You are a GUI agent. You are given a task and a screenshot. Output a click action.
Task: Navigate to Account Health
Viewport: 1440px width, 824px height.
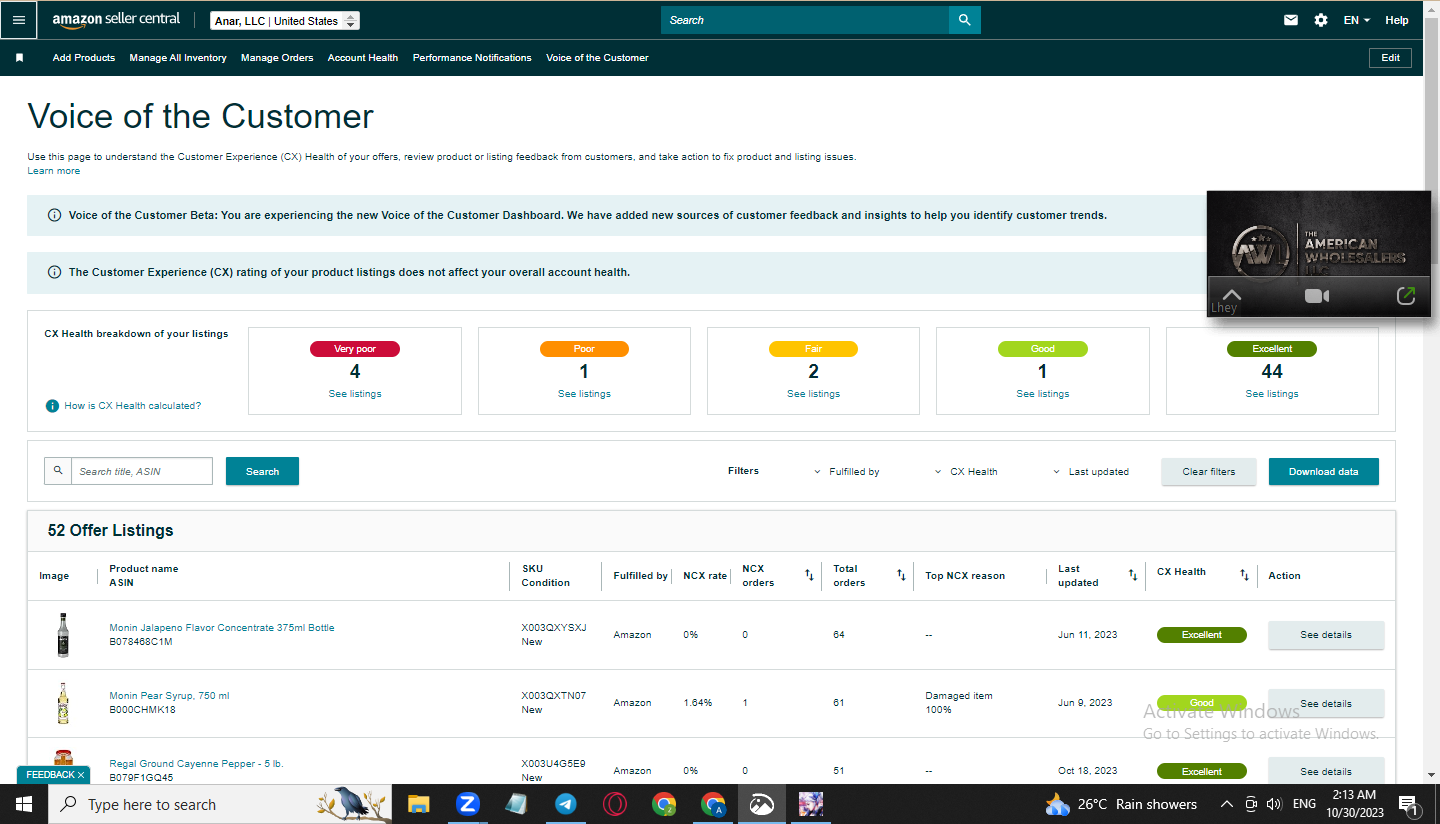pyautogui.click(x=363, y=58)
